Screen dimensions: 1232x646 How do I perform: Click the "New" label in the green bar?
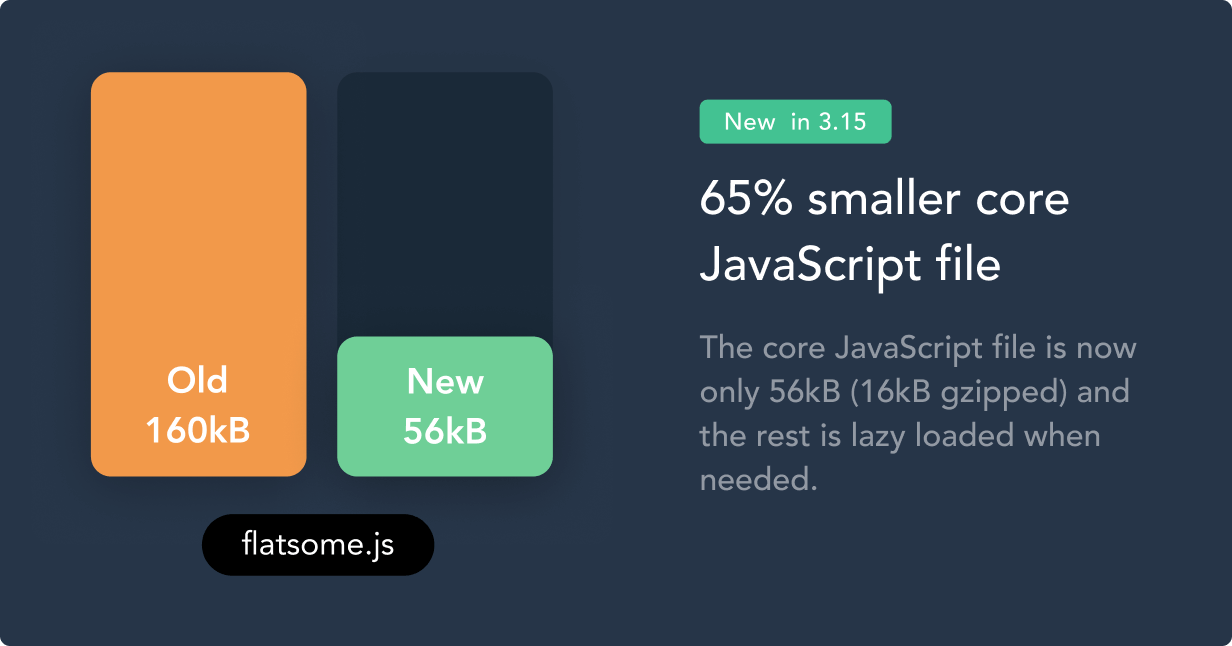click(445, 381)
